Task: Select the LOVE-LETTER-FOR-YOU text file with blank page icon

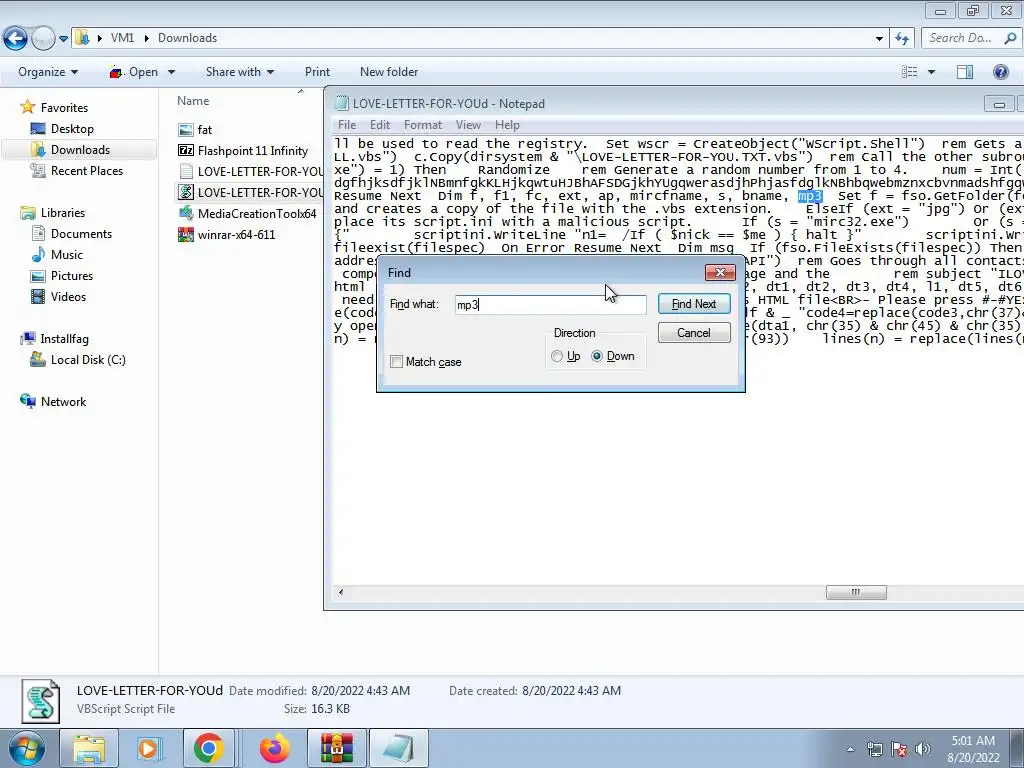Action: (x=251, y=171)
